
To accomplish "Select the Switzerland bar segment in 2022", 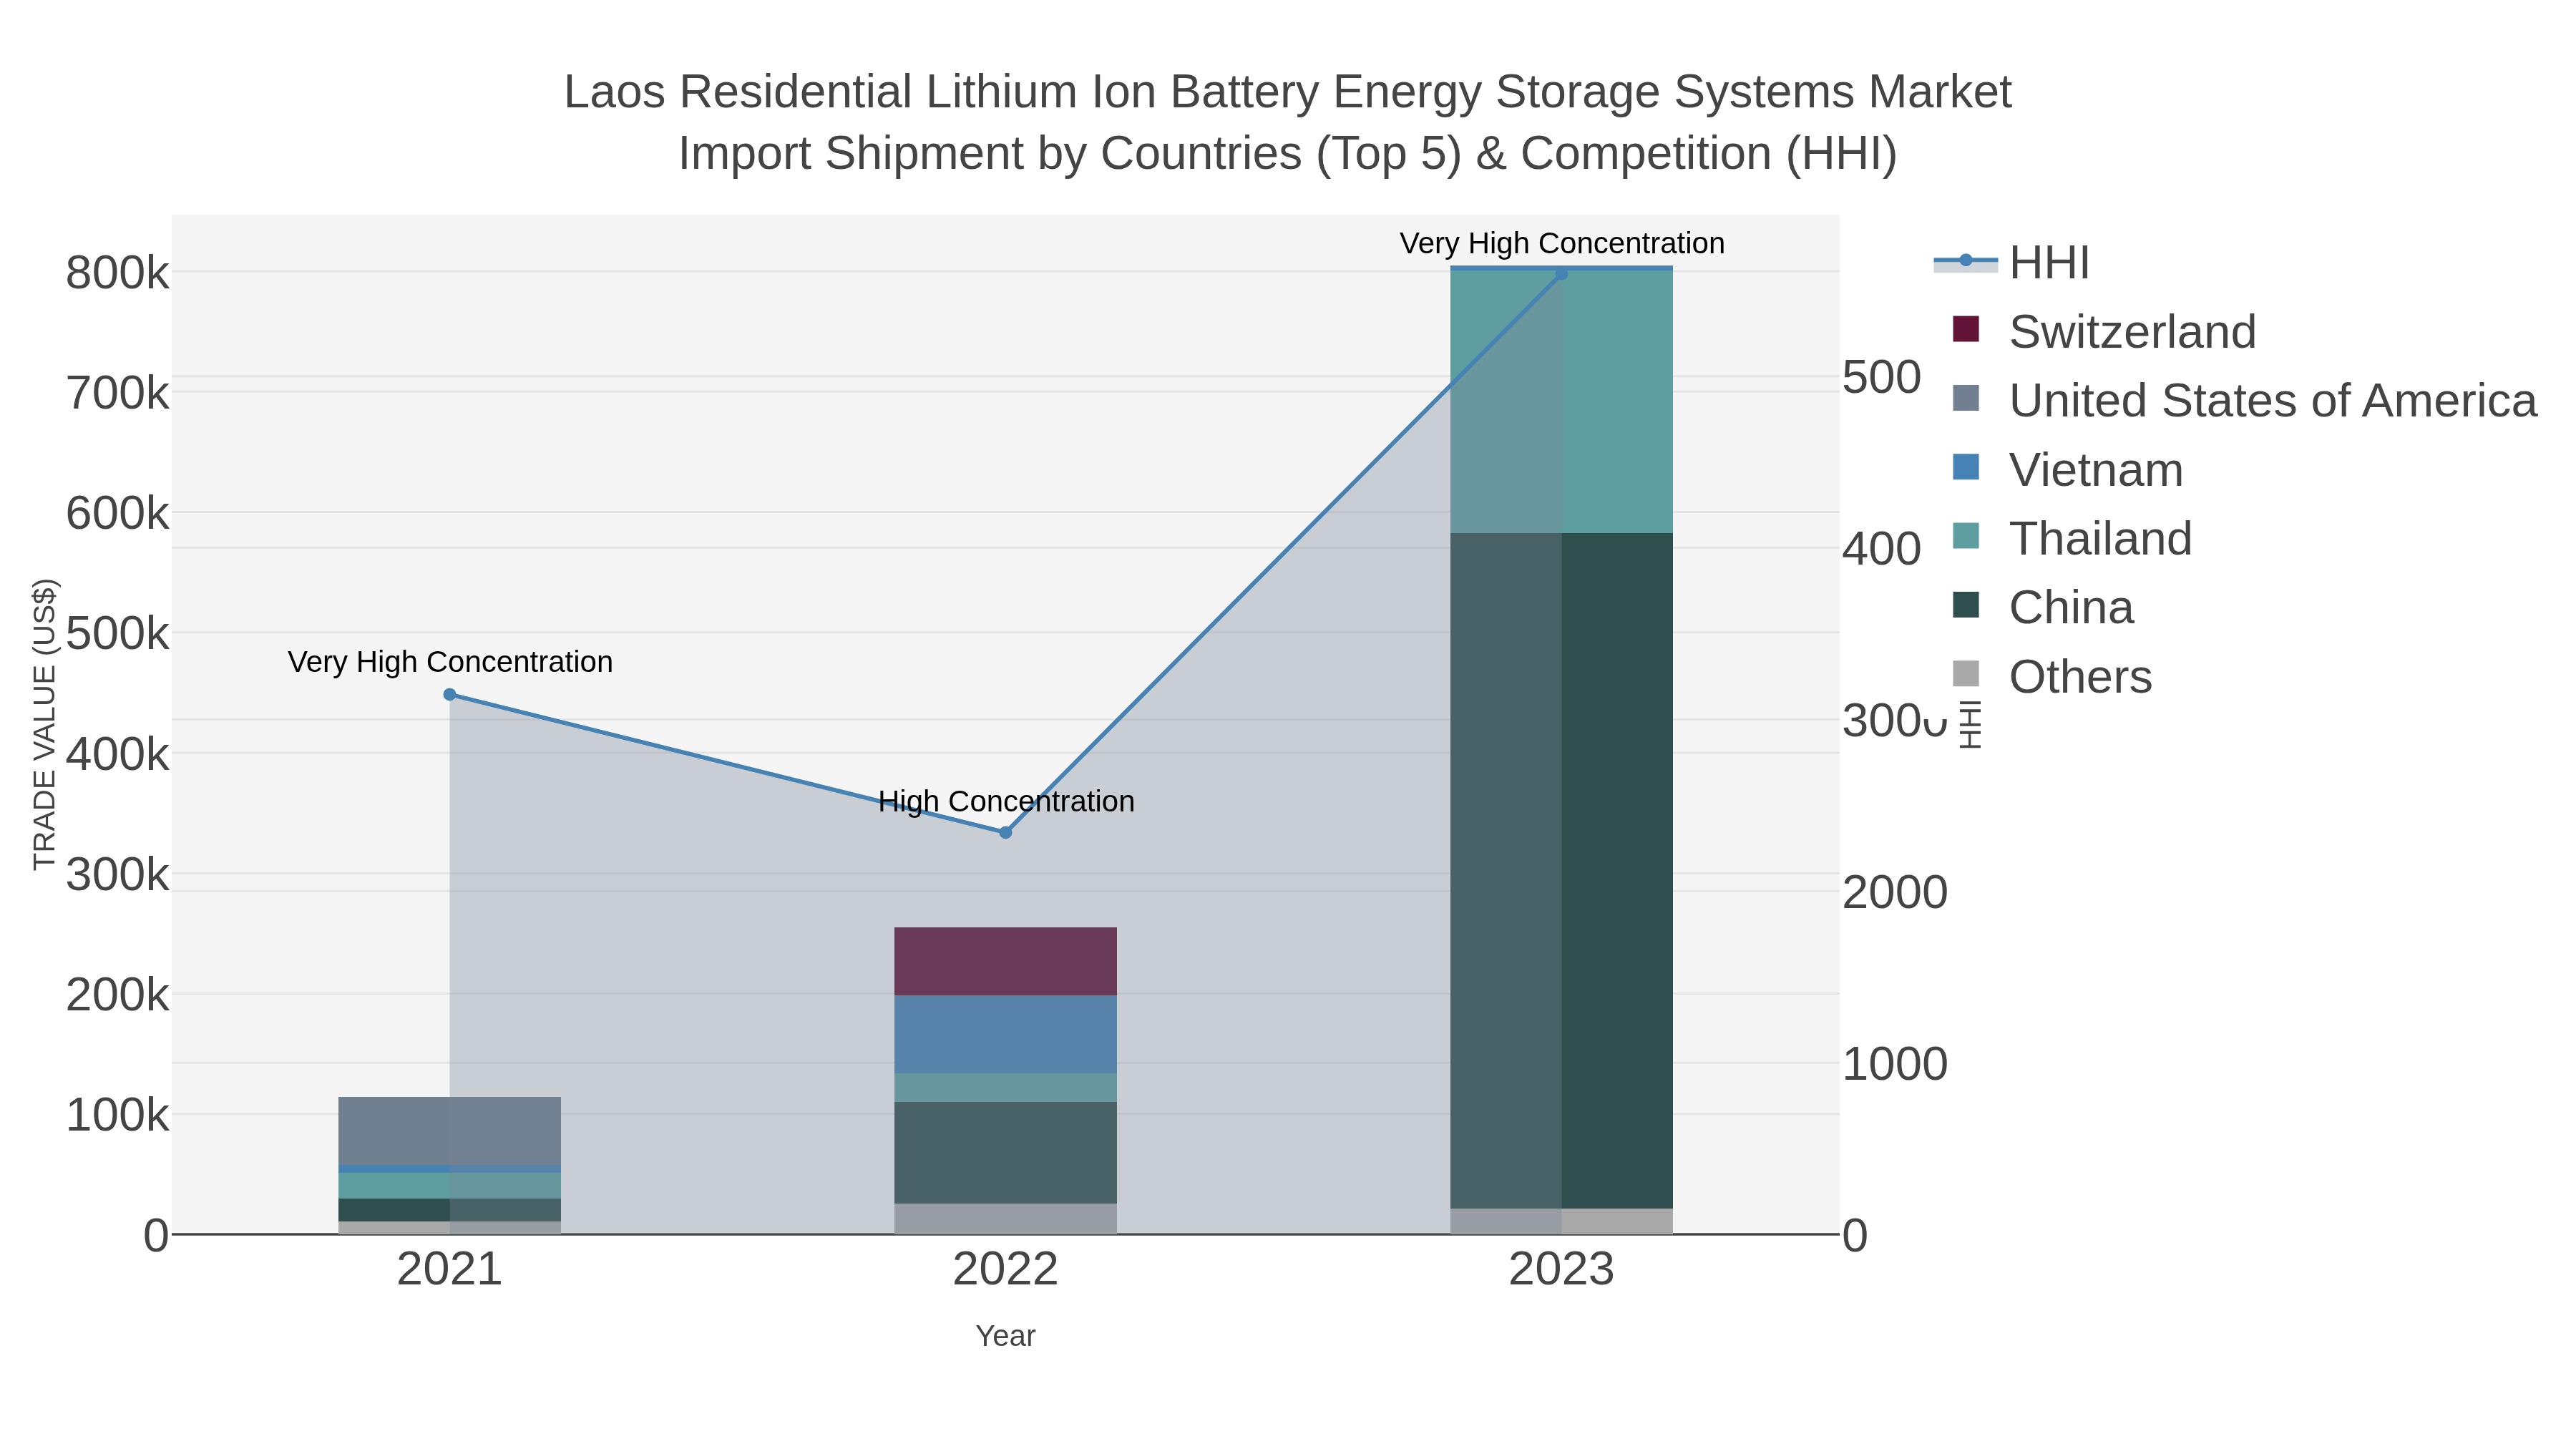I will (1005, 961).
